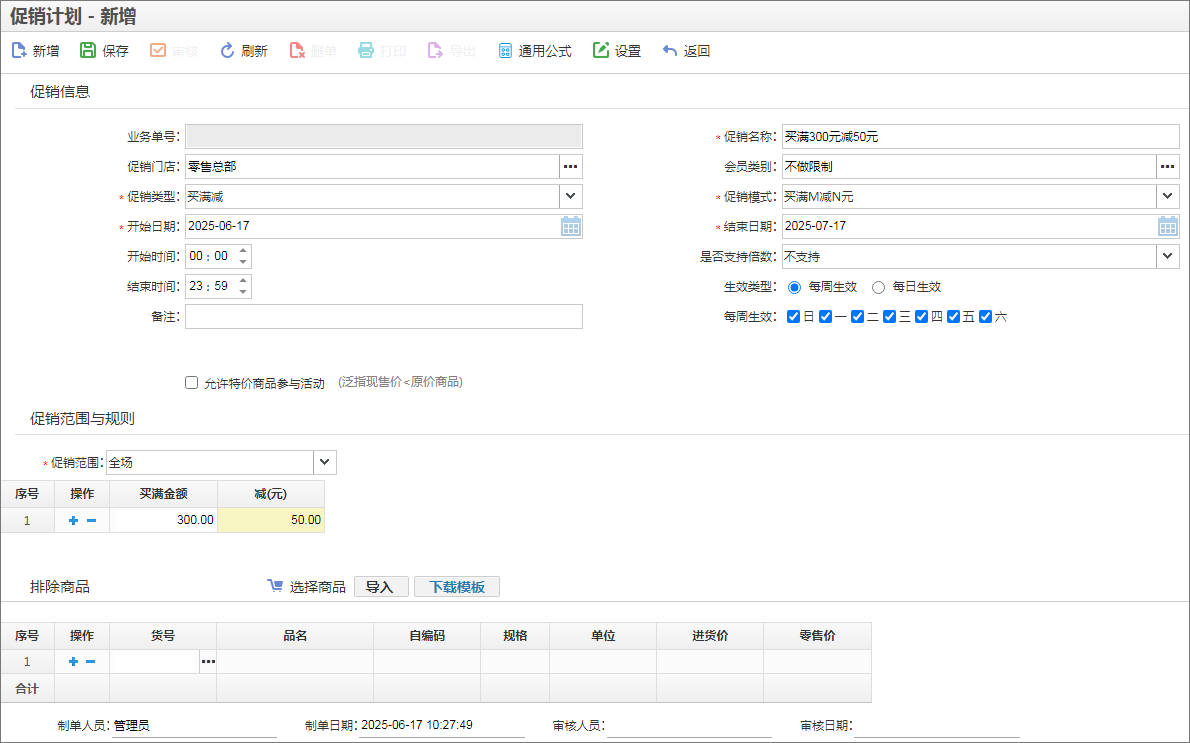Click the 品名 column header

(x=295, y=636)
